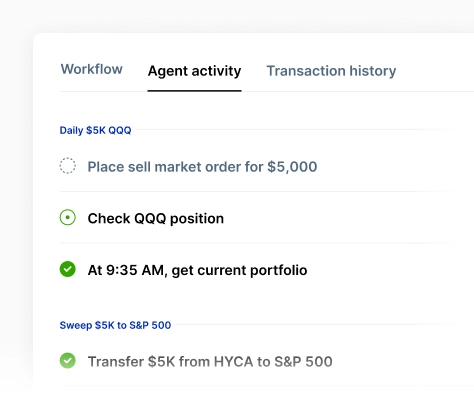
Task: Click the underline indicator beneath Agent activity
Action: pos(194,90)
